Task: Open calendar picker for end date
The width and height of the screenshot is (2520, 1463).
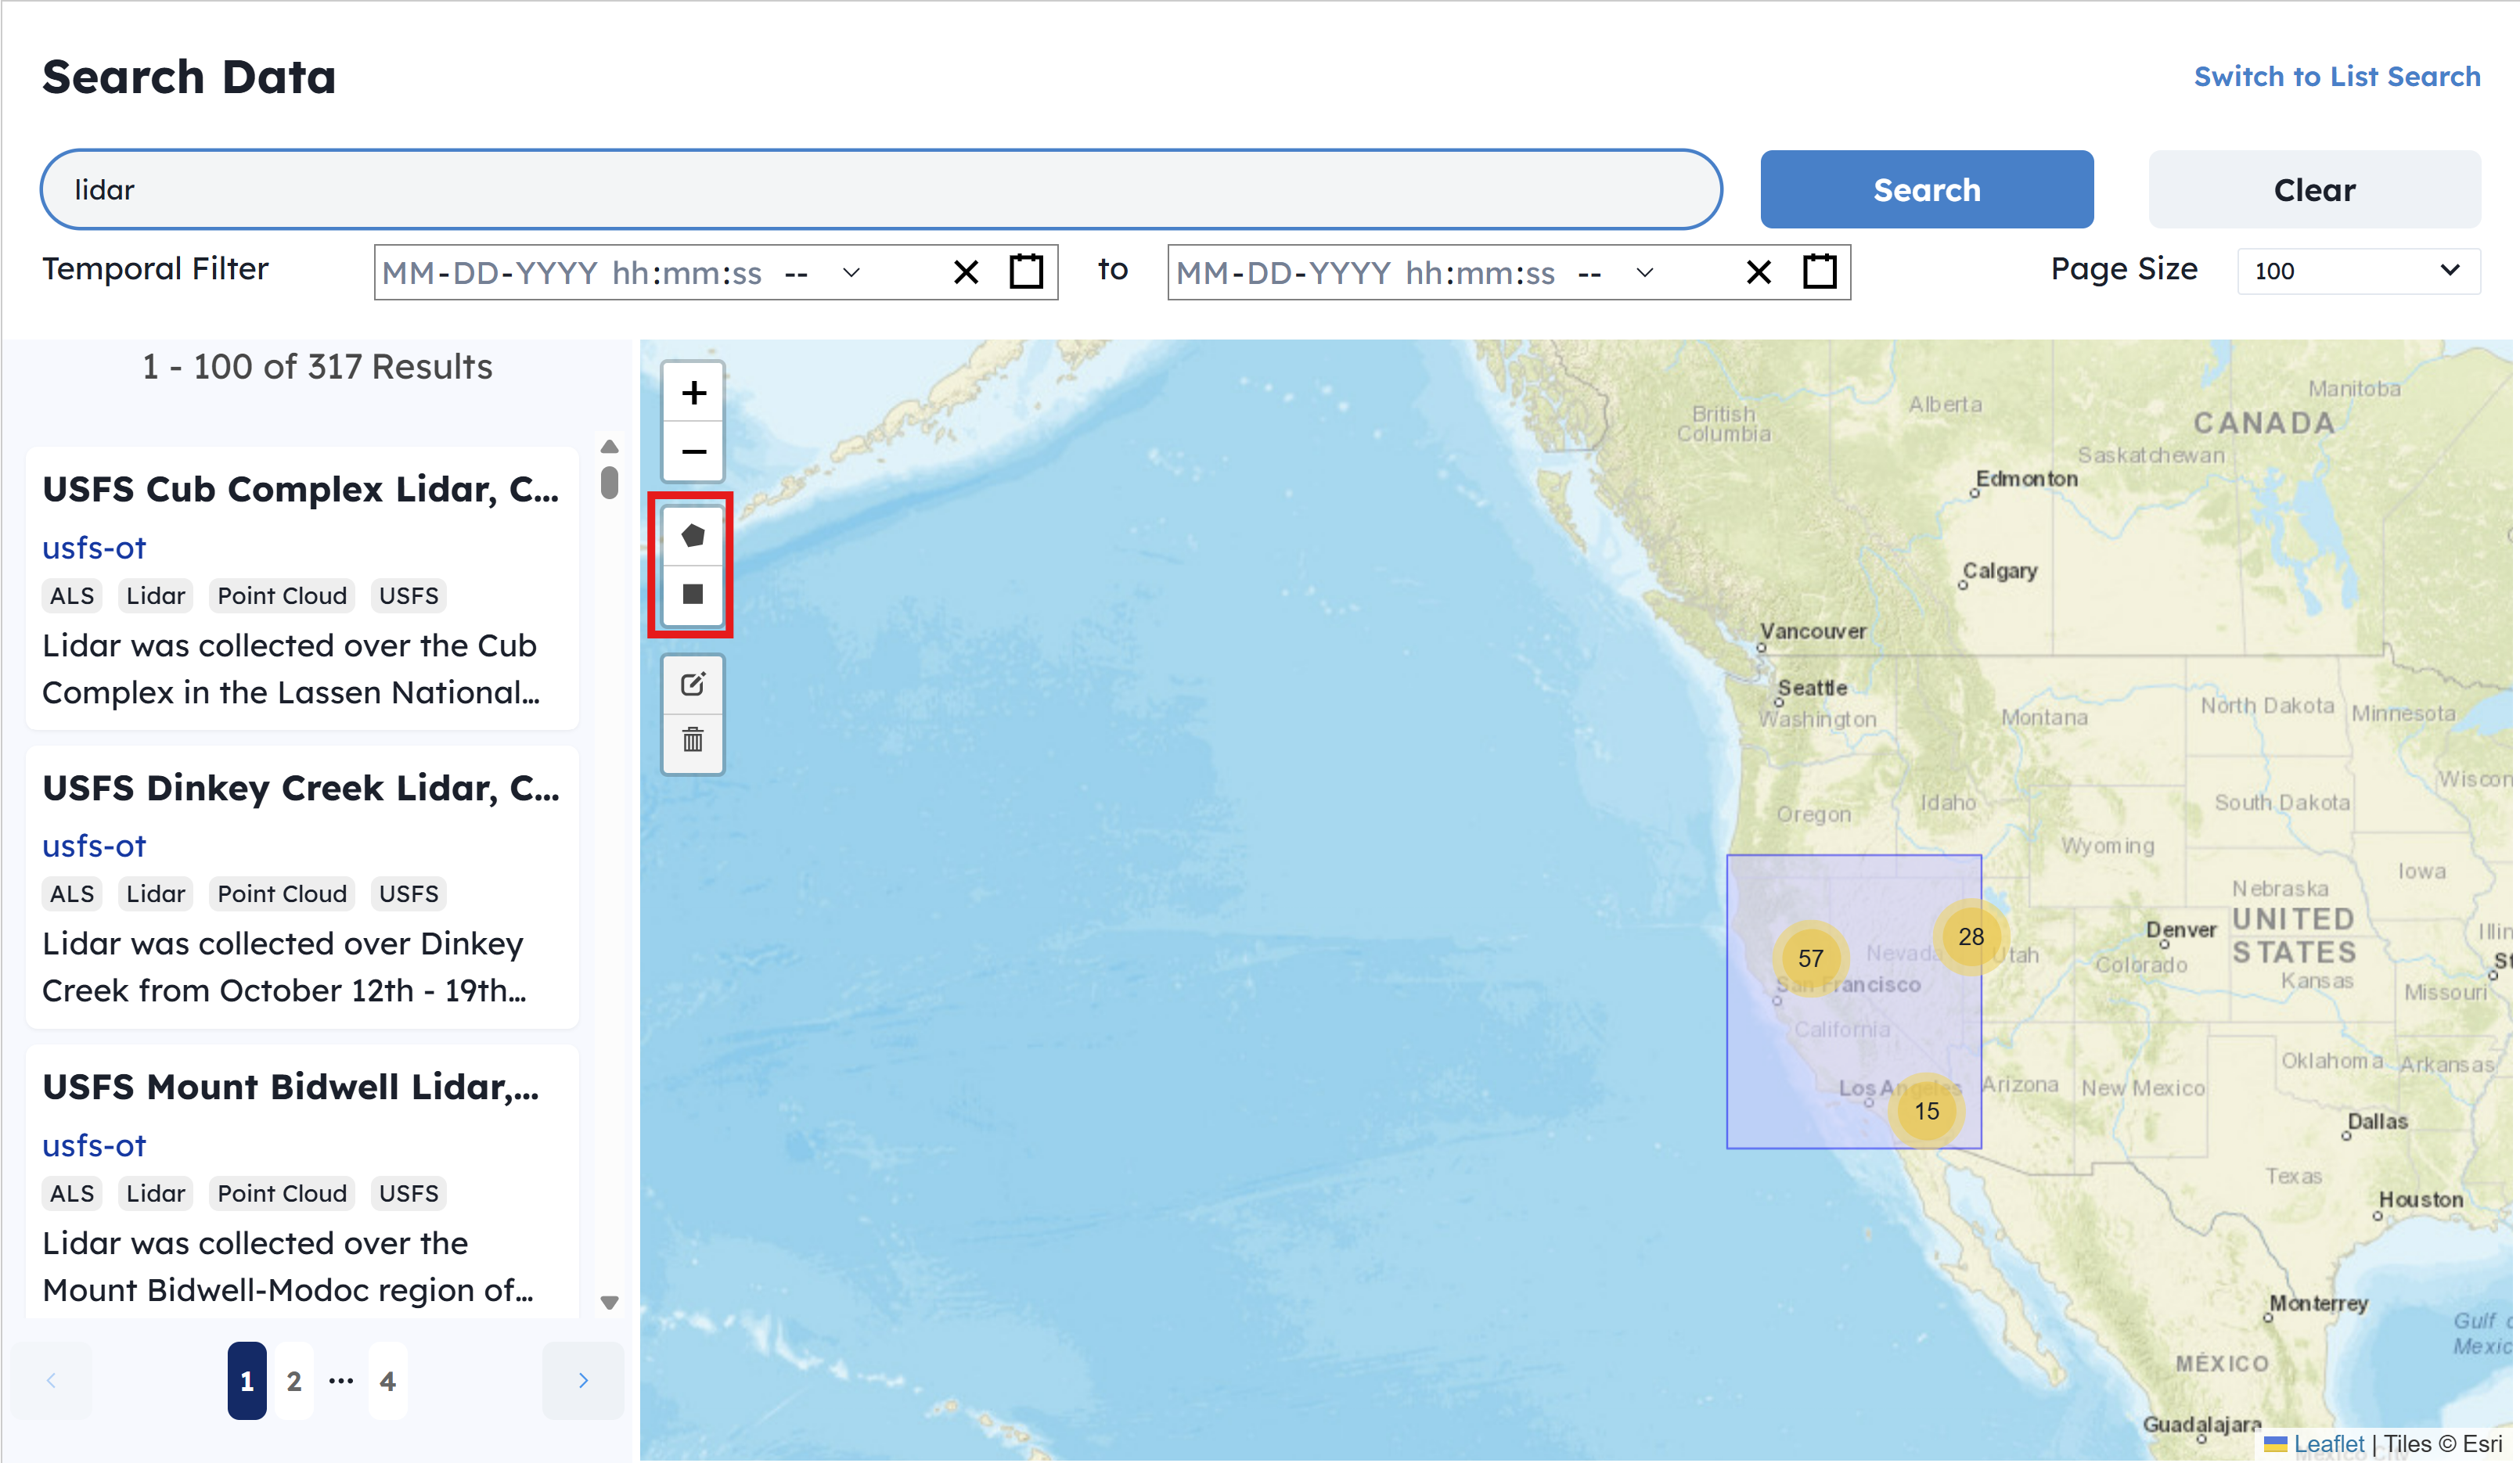Action: coord(1819,272)
